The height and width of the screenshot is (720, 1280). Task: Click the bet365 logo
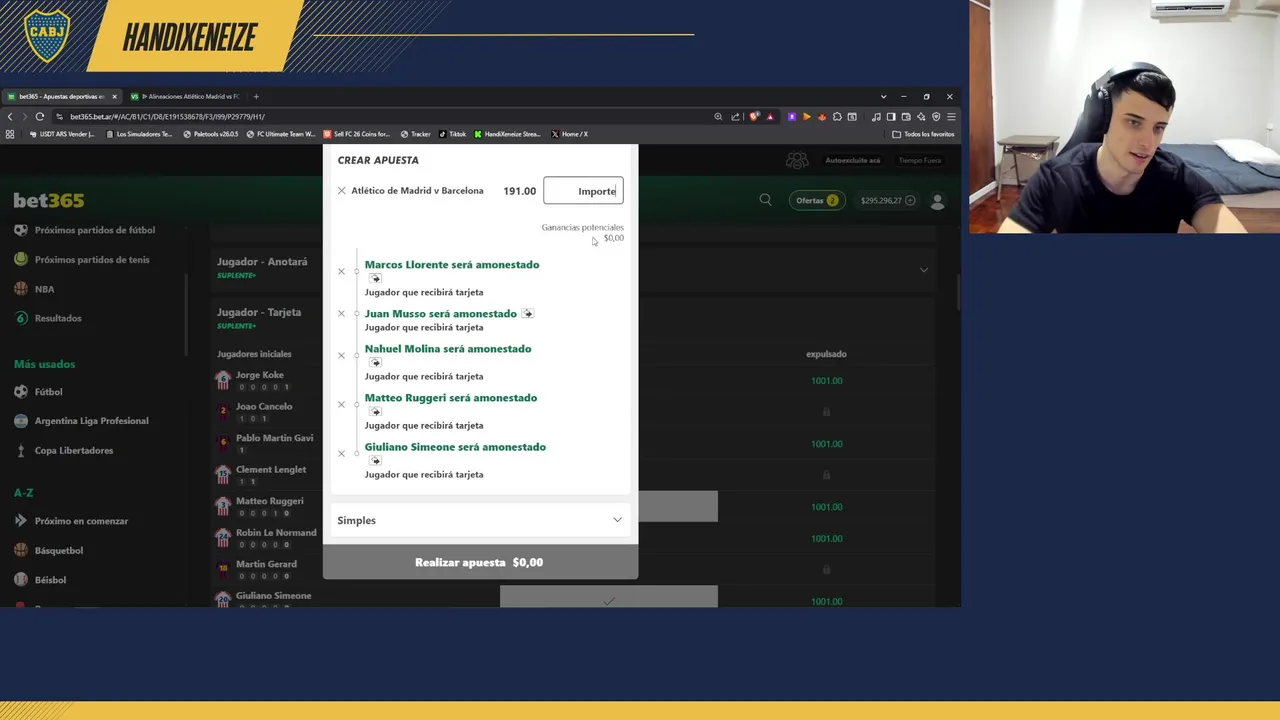[49, 201]
